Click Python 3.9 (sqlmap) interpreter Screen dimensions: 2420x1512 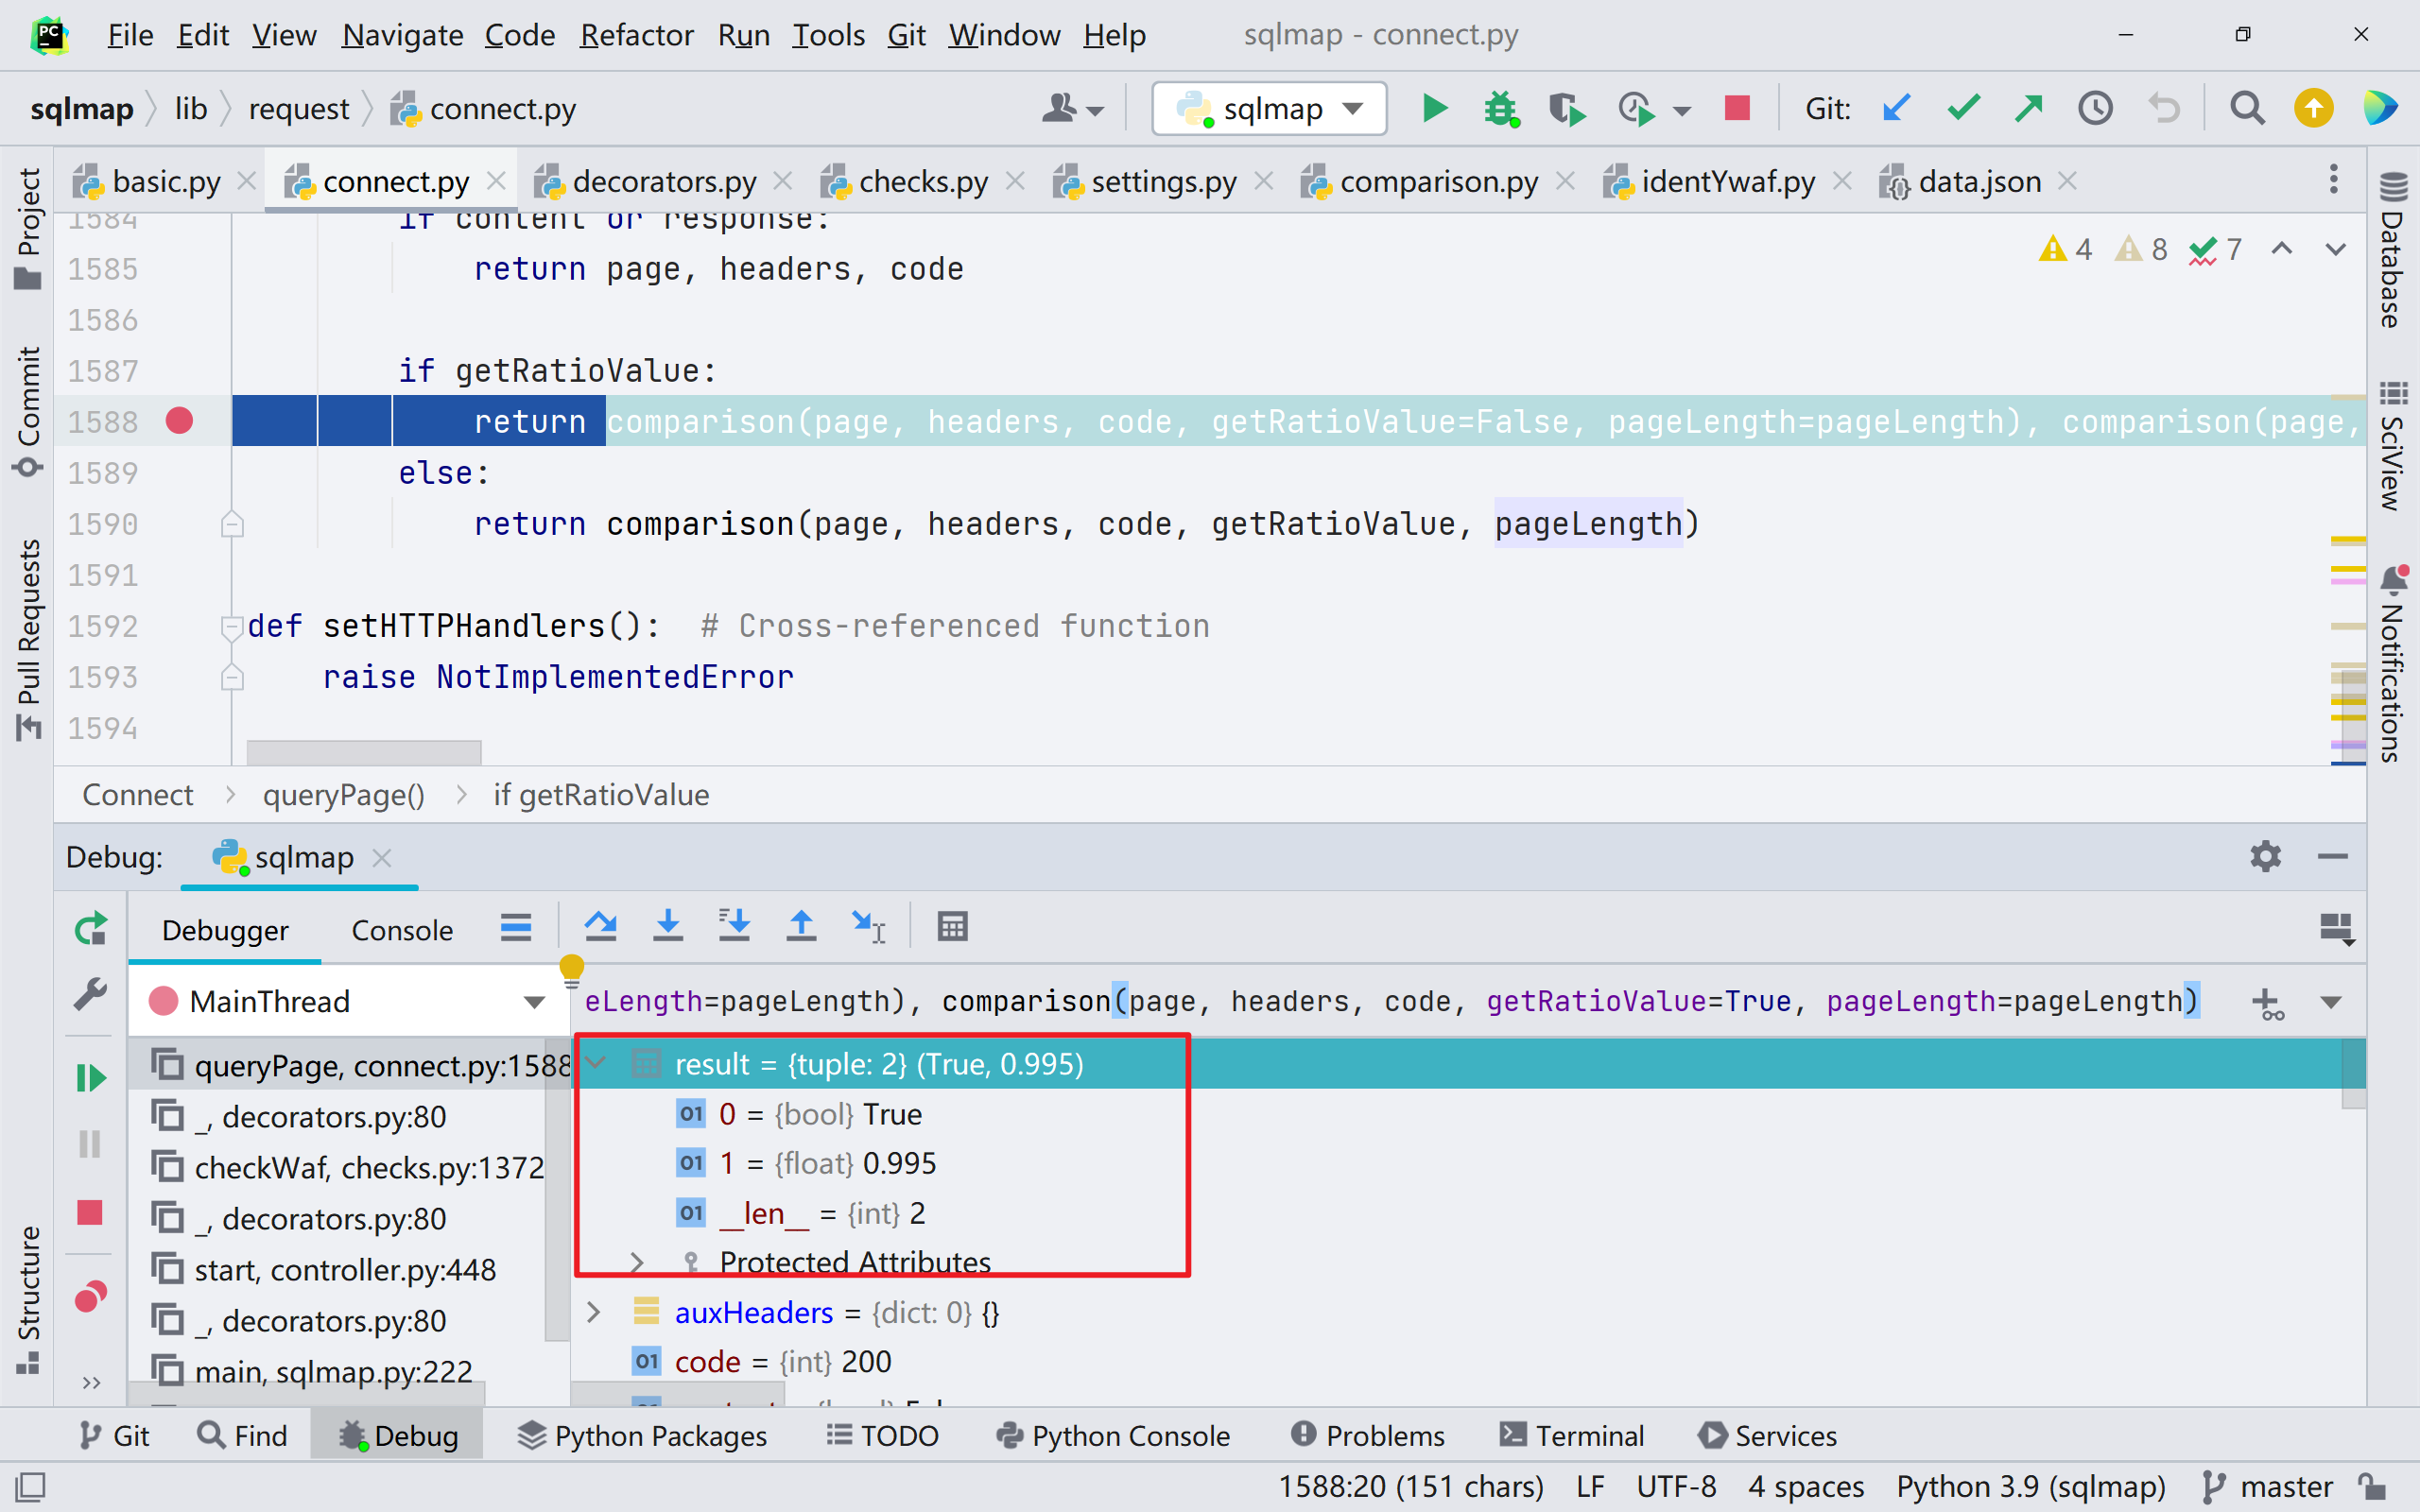(x=2030, y=1487)
